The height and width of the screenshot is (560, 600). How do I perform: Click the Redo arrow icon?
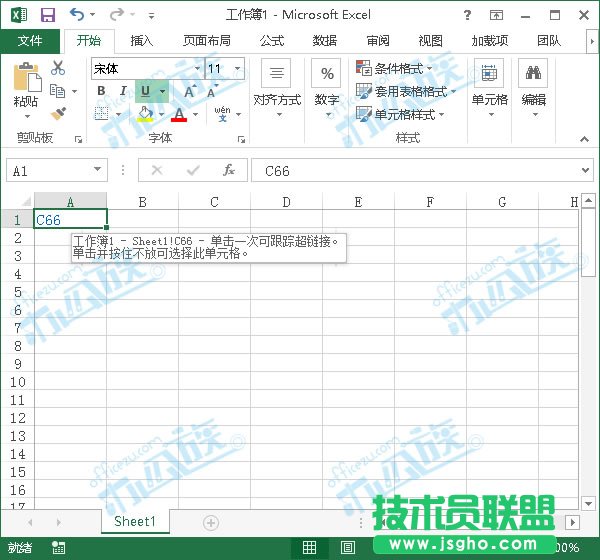(x=117, y=15)
